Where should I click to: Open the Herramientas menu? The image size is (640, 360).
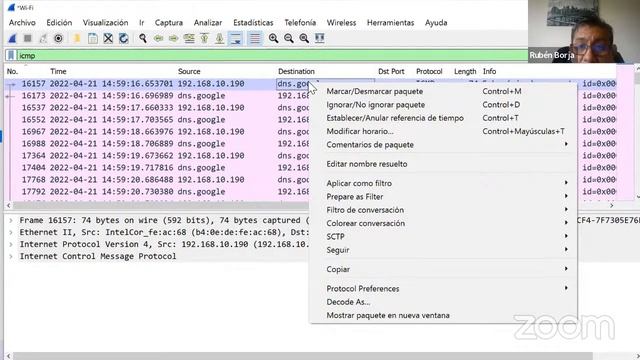click(x=390, y=22)
